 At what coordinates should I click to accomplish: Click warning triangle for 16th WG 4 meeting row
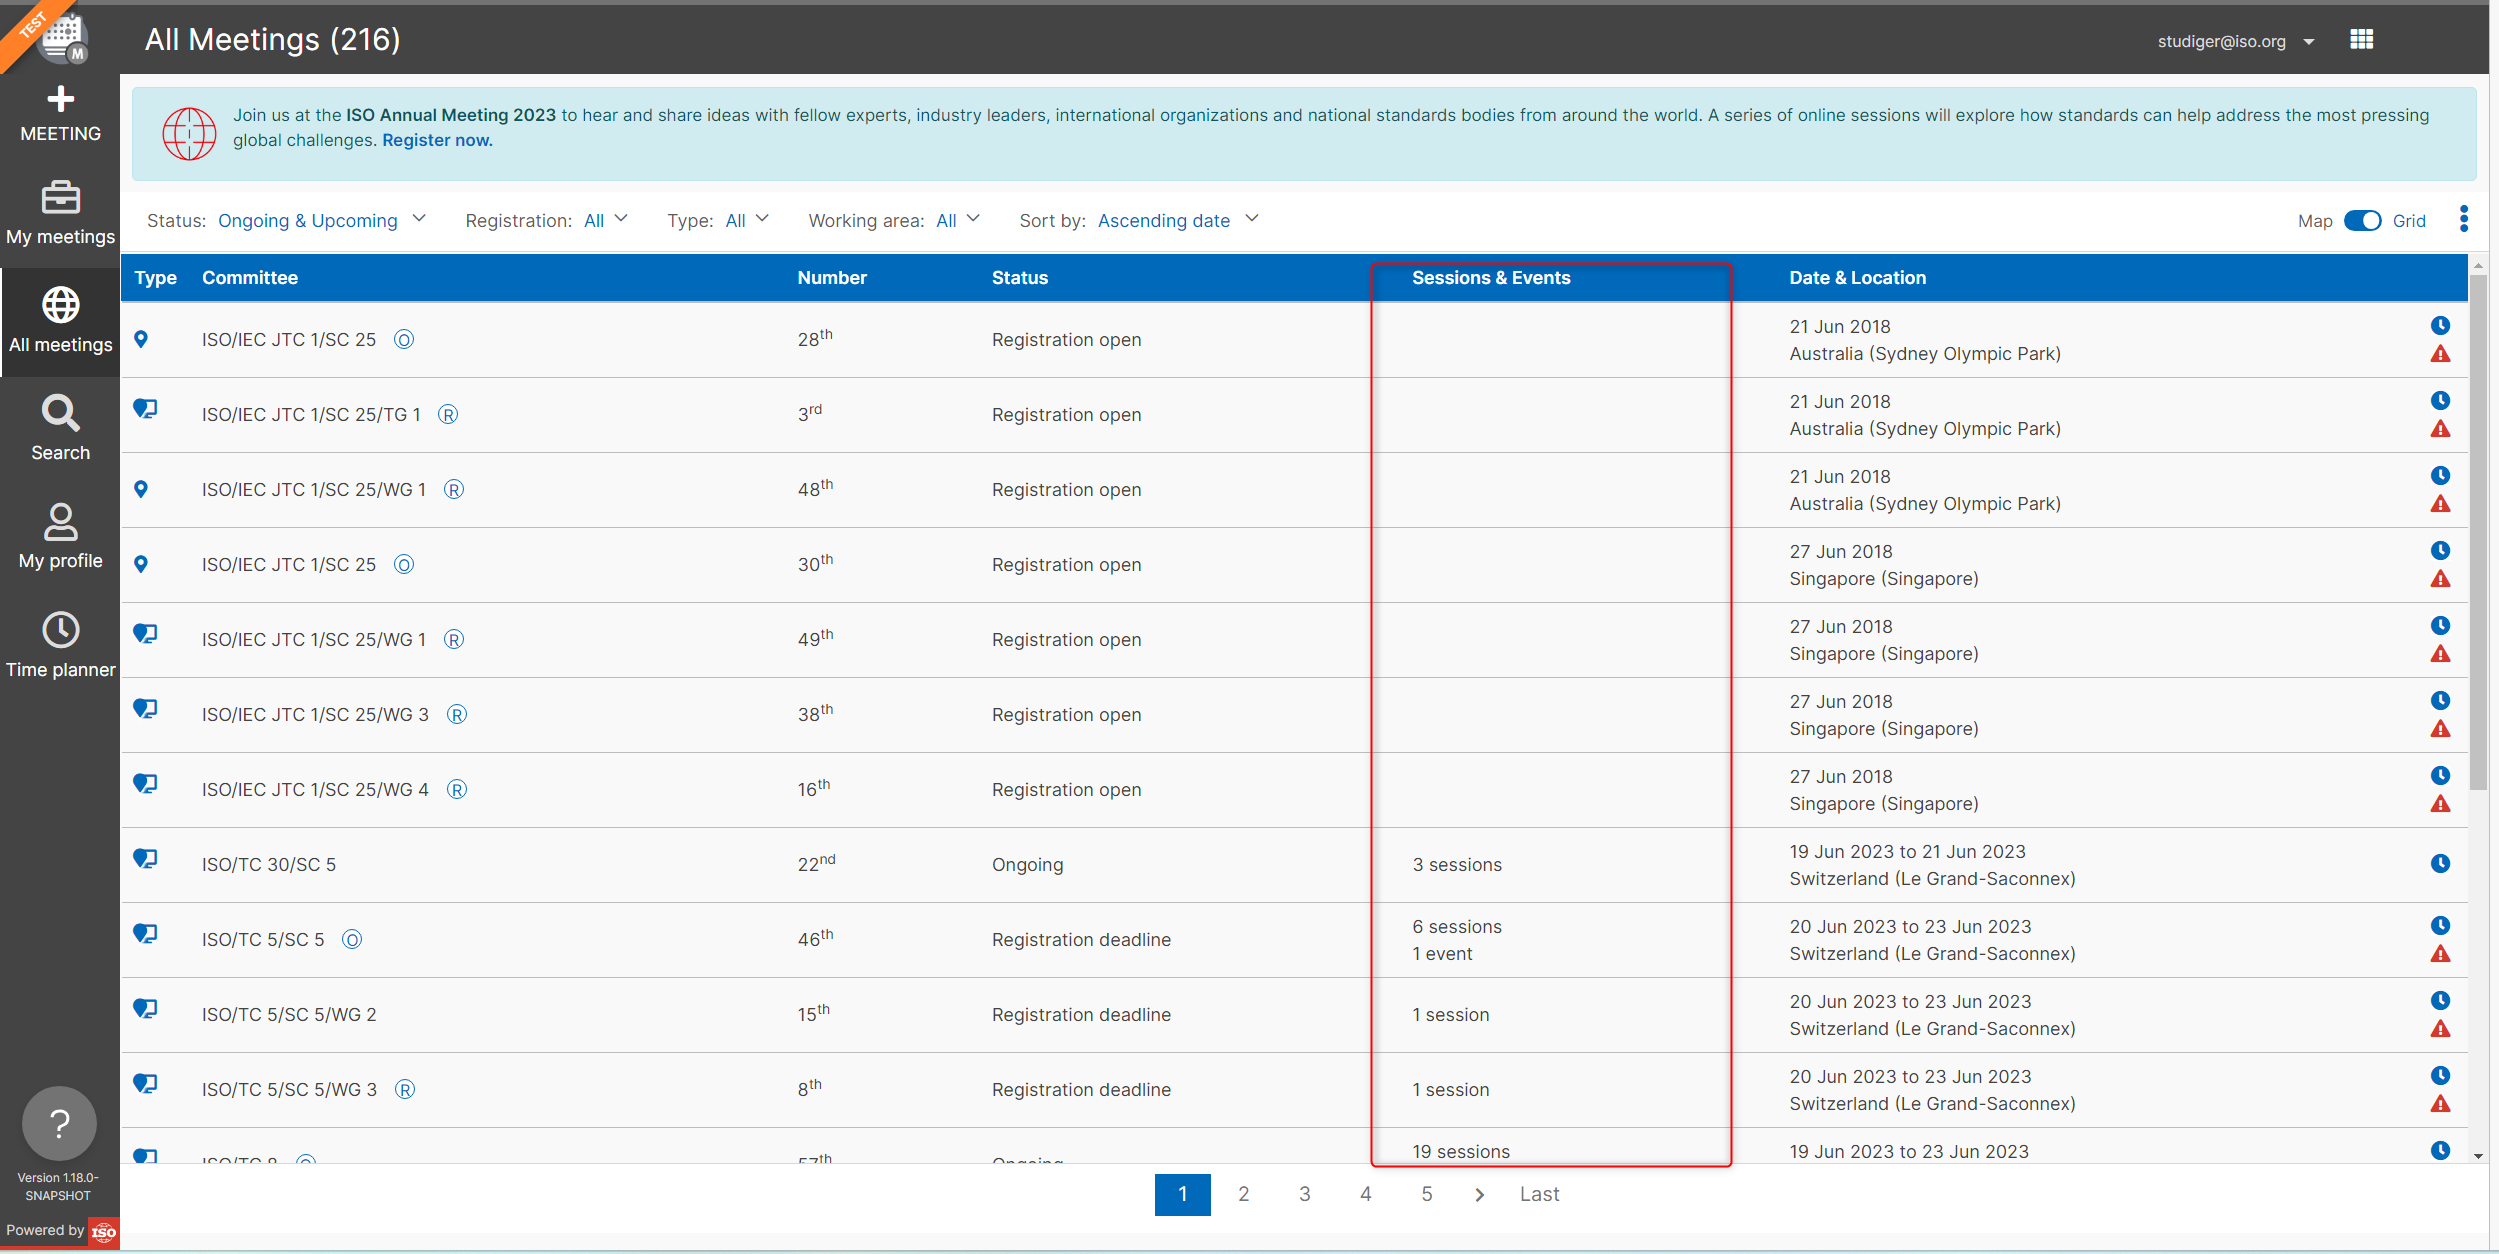click(x=2440, y=804)
